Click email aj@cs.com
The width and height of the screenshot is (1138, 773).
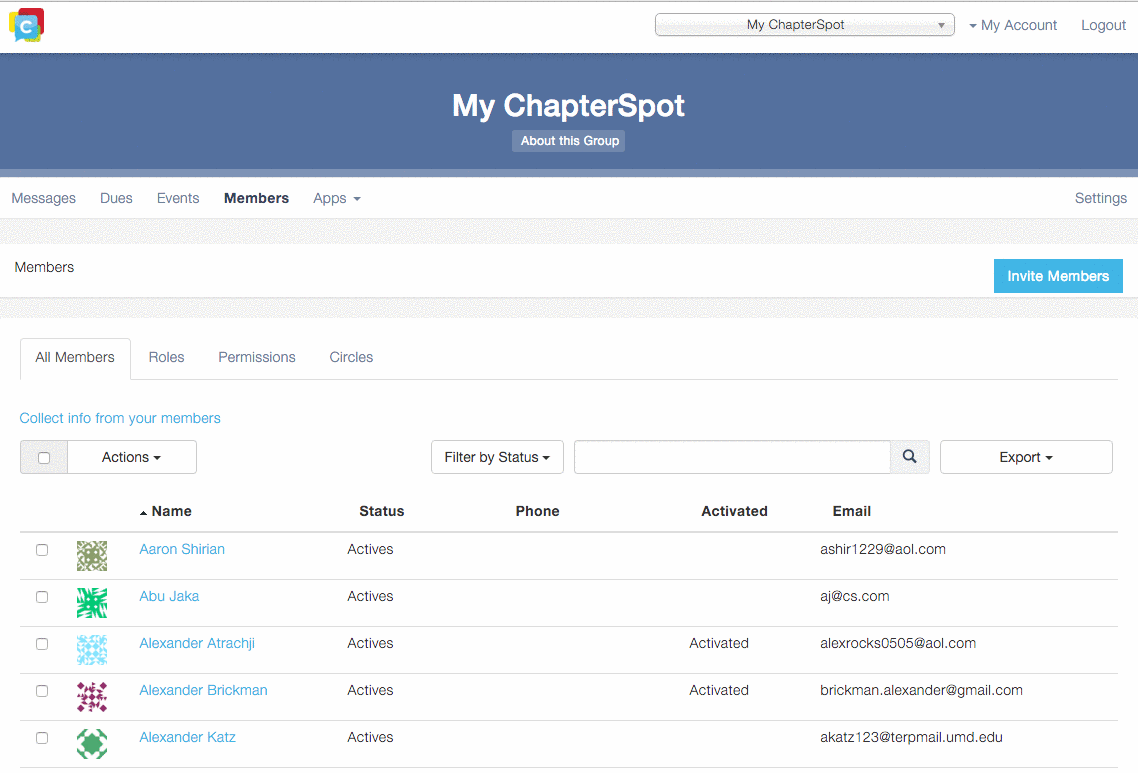(x=855, y=597)
